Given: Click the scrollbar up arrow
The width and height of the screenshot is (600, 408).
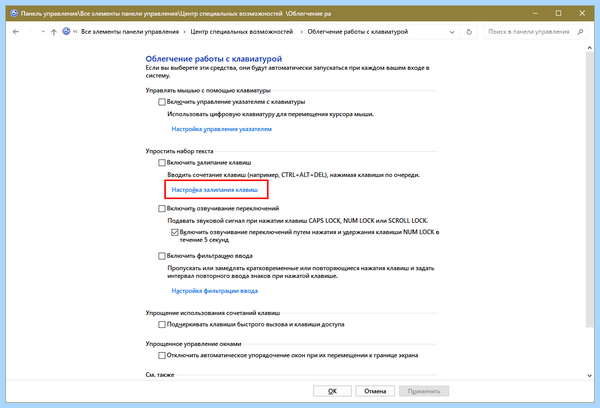Looking at the screenshot, I should pos(589,47).
